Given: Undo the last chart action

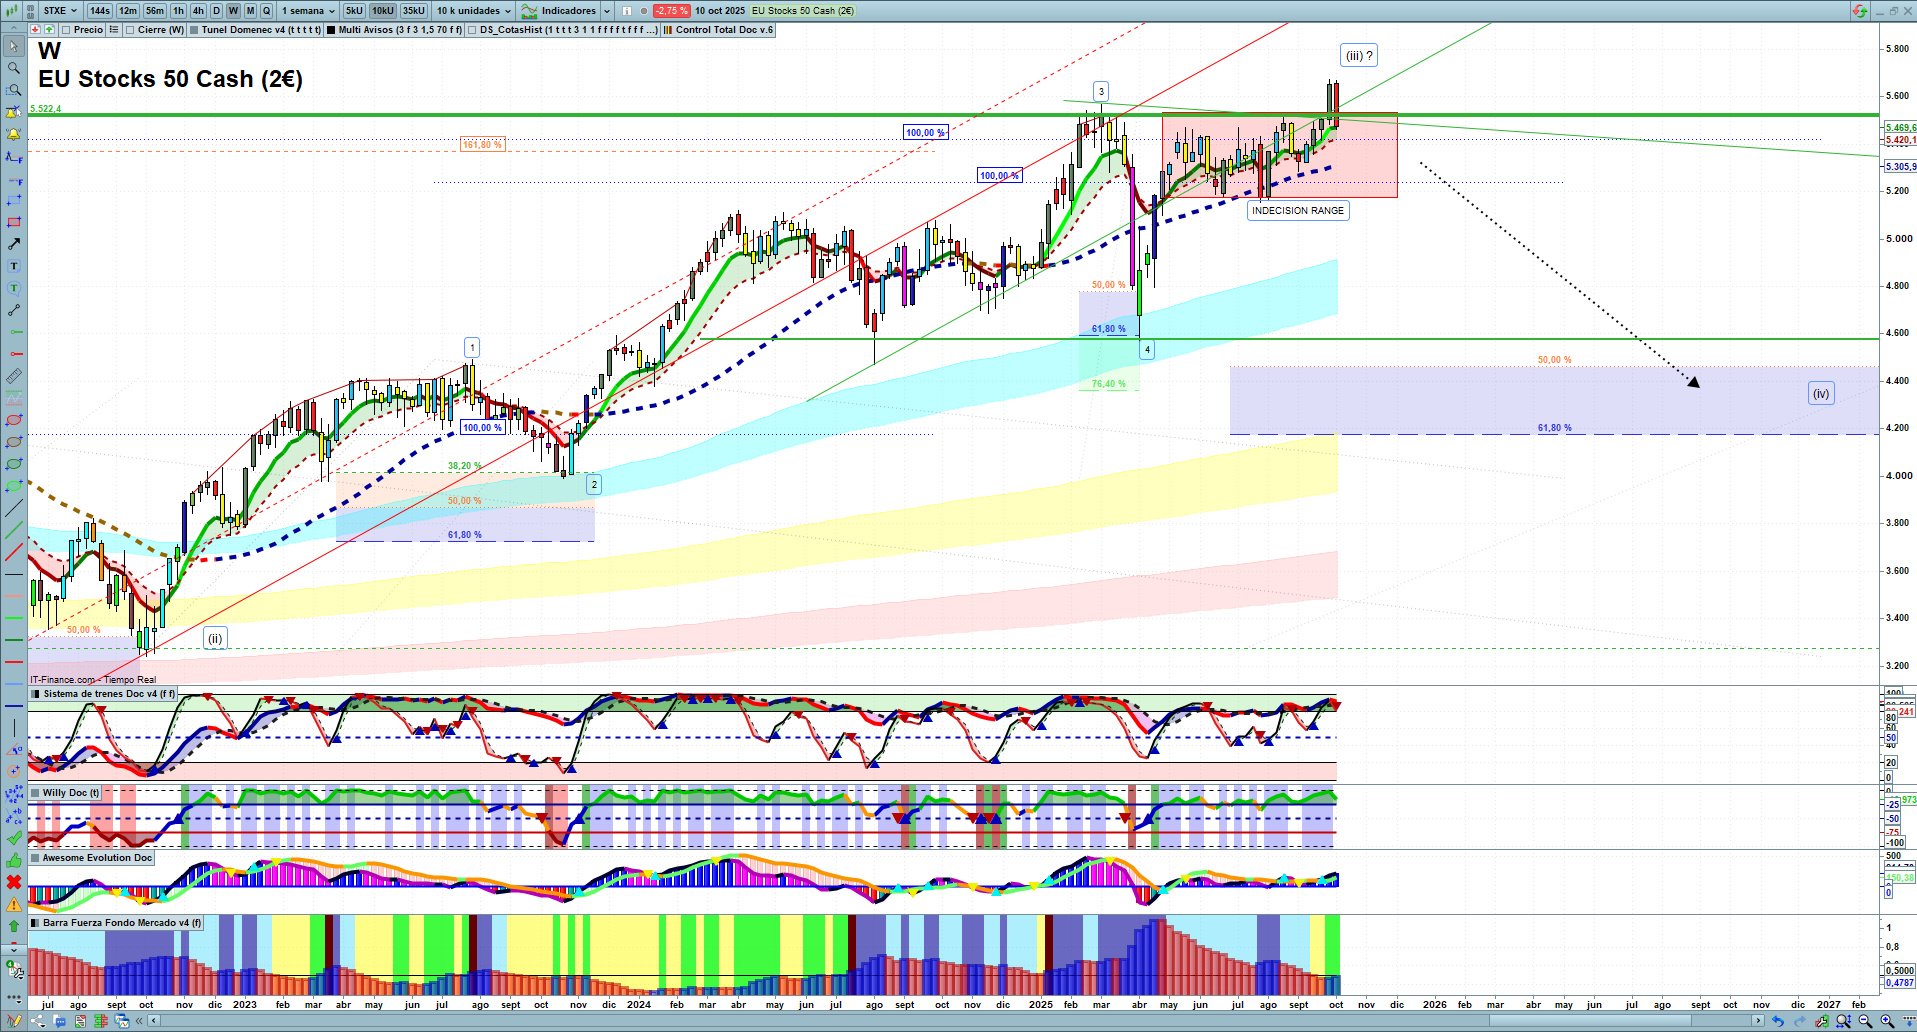Looking at the screenshot, I should click(x=1777, y=1021).
